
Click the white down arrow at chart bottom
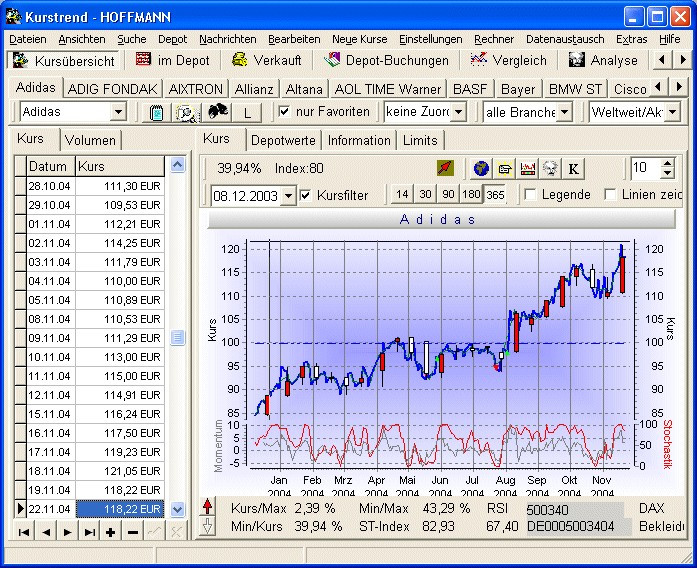(207, 526)
